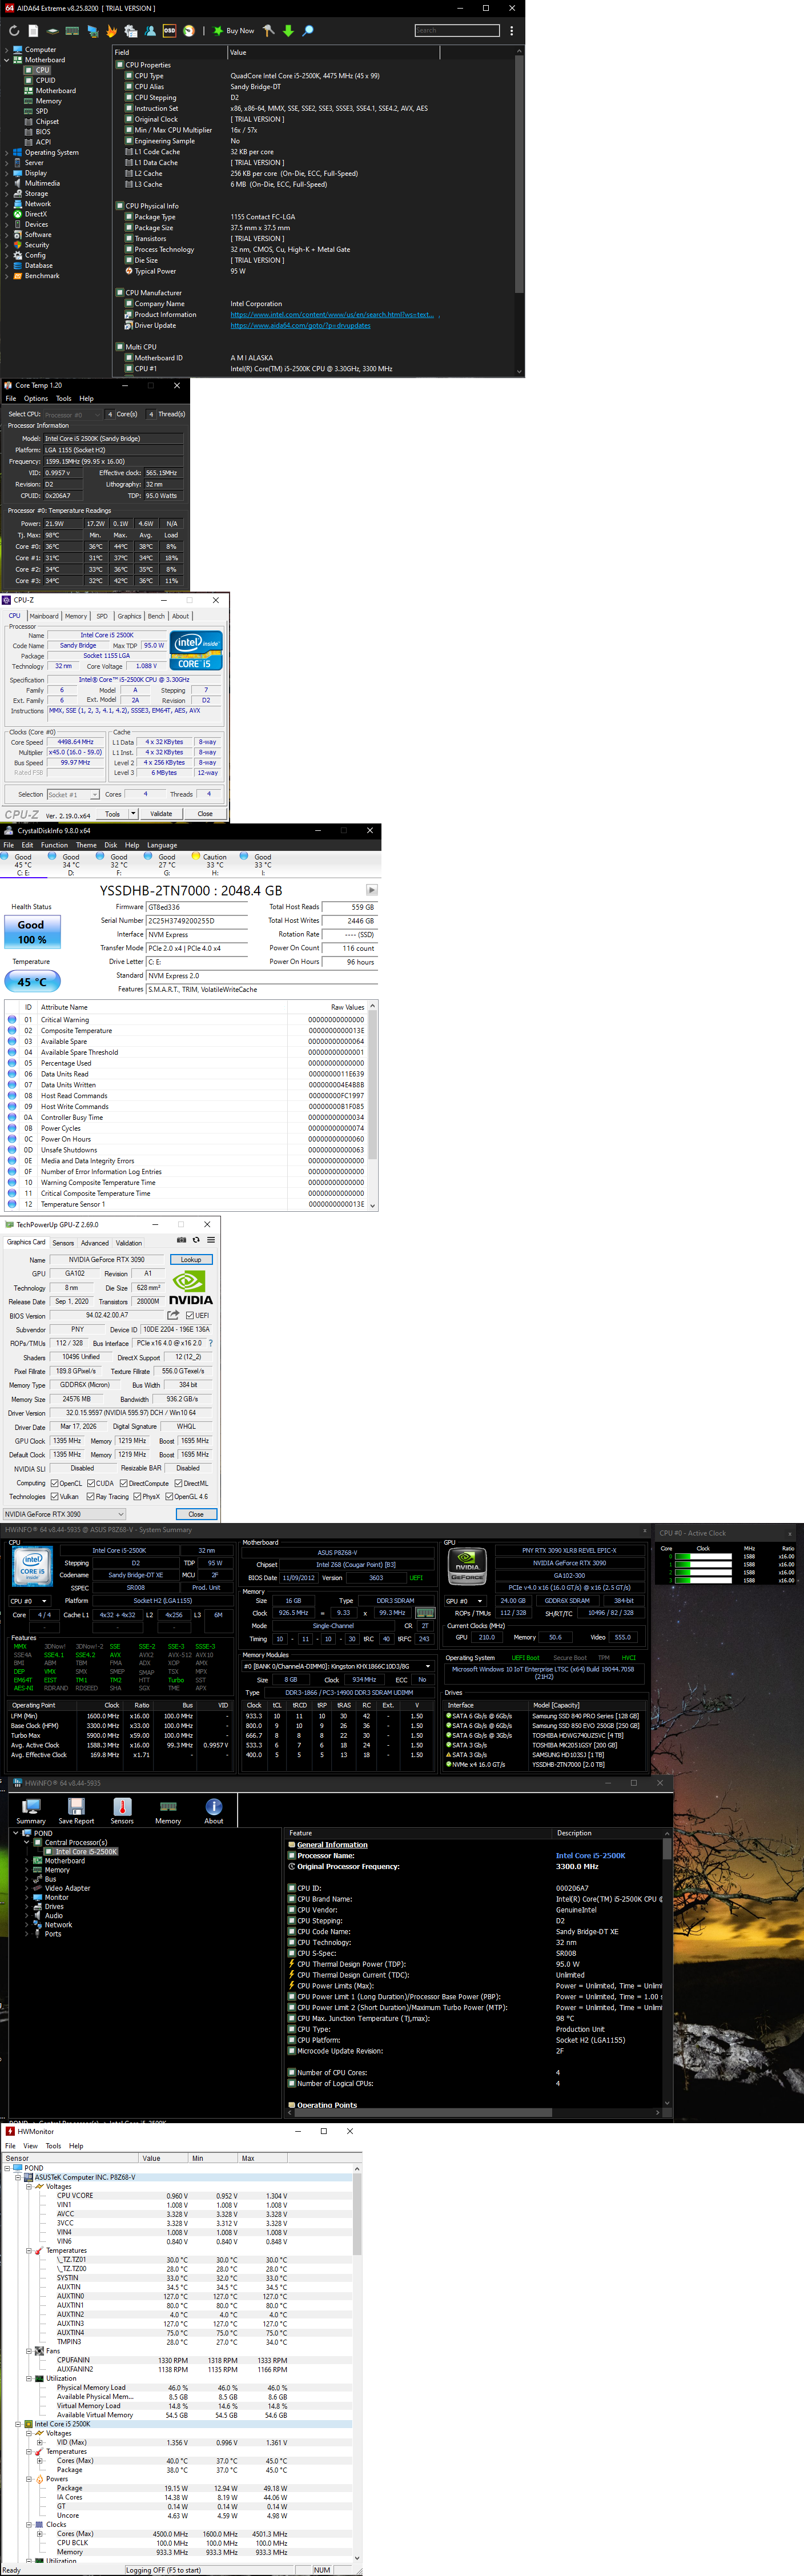Click NVIDIA logo in GPU-Z
The width and height of the screenshot is (804, 2576).
point(190,1288)
